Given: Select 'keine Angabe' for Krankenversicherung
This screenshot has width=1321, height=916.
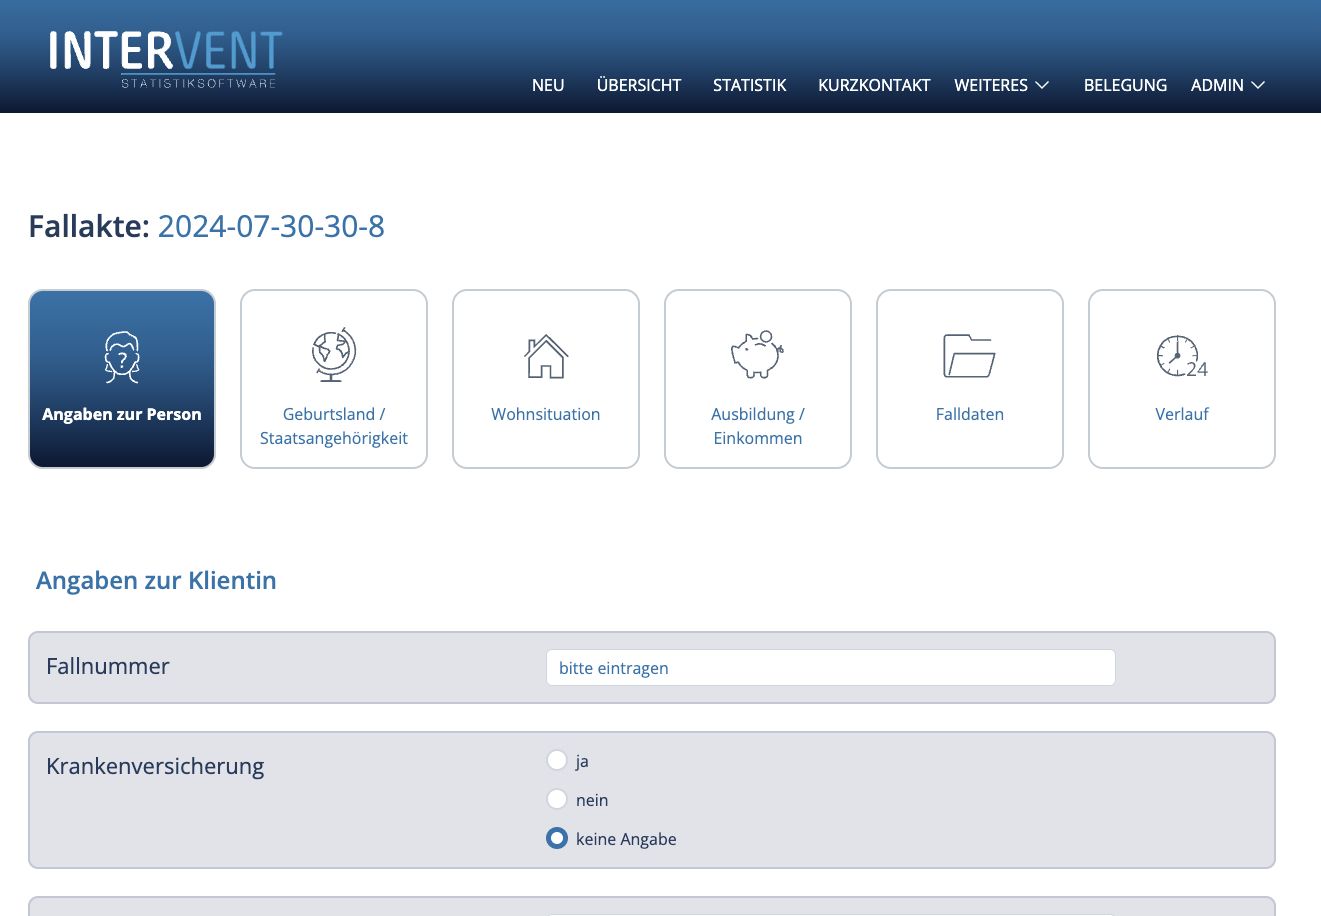Looking at the screenshot, I should tap(557, 839).
